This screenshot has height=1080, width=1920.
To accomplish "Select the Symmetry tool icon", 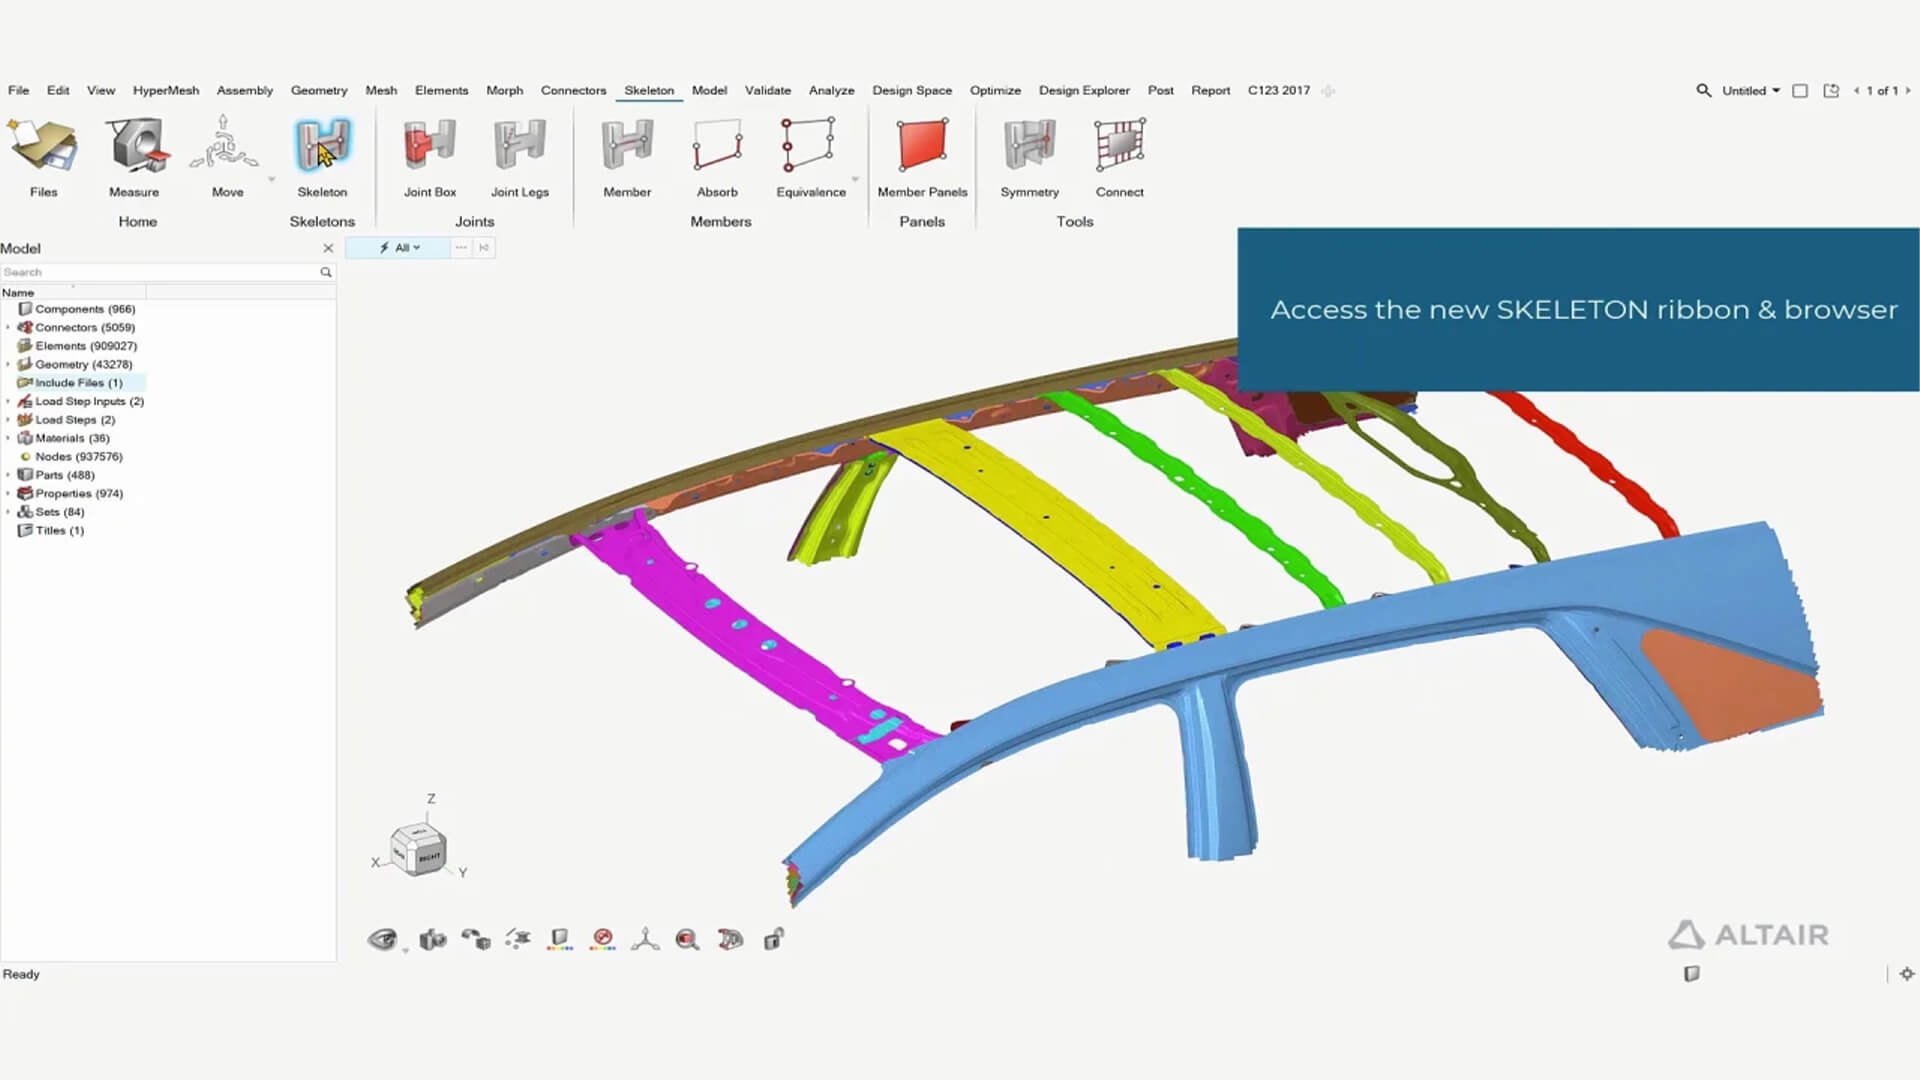I will pyautogui.click(x=1029, y=146).
